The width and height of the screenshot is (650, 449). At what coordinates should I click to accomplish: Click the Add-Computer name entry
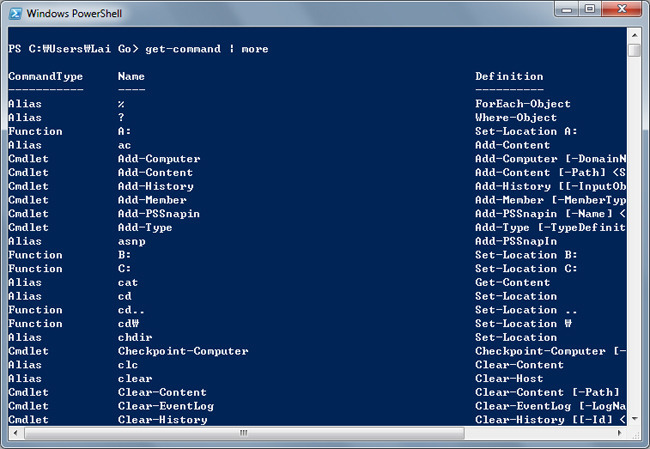pyautogui.click(x=159, y=159)
